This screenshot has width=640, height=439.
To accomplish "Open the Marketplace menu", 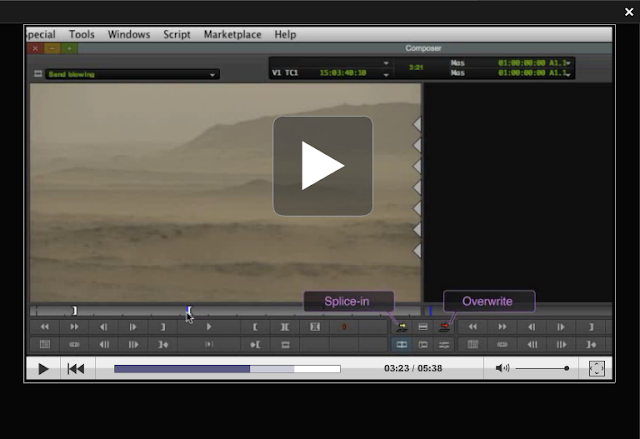I will coord(233,34).
